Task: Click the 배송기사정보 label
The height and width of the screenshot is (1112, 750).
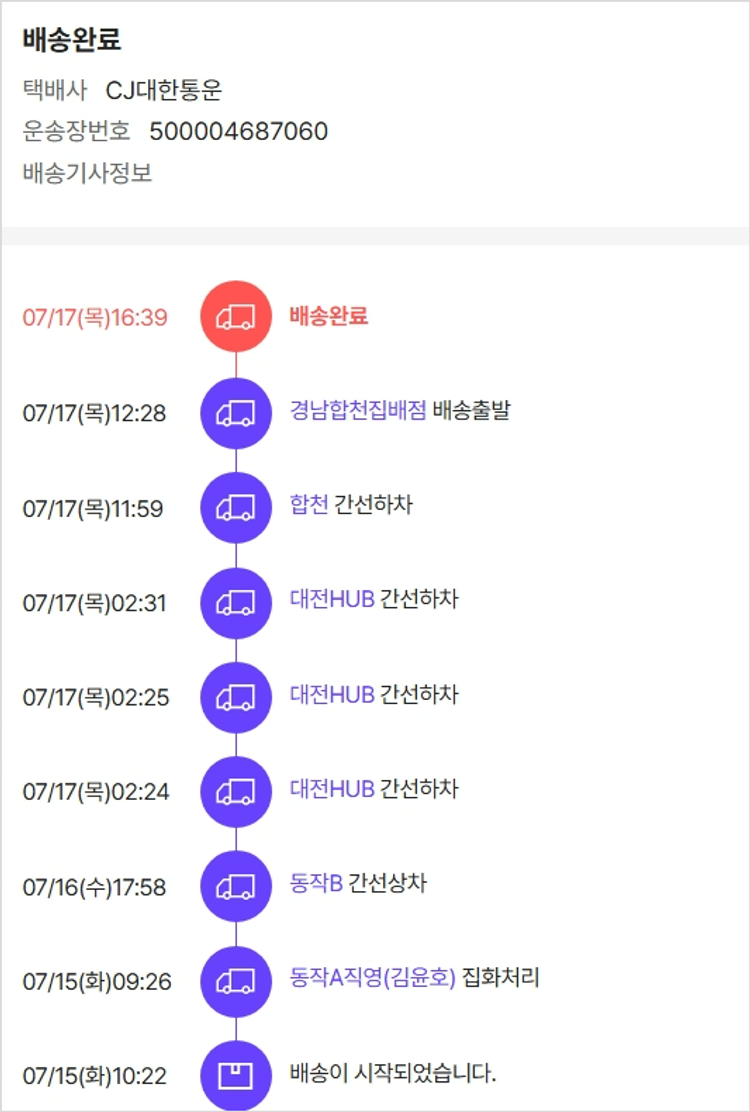Action: tap(88, 172)
